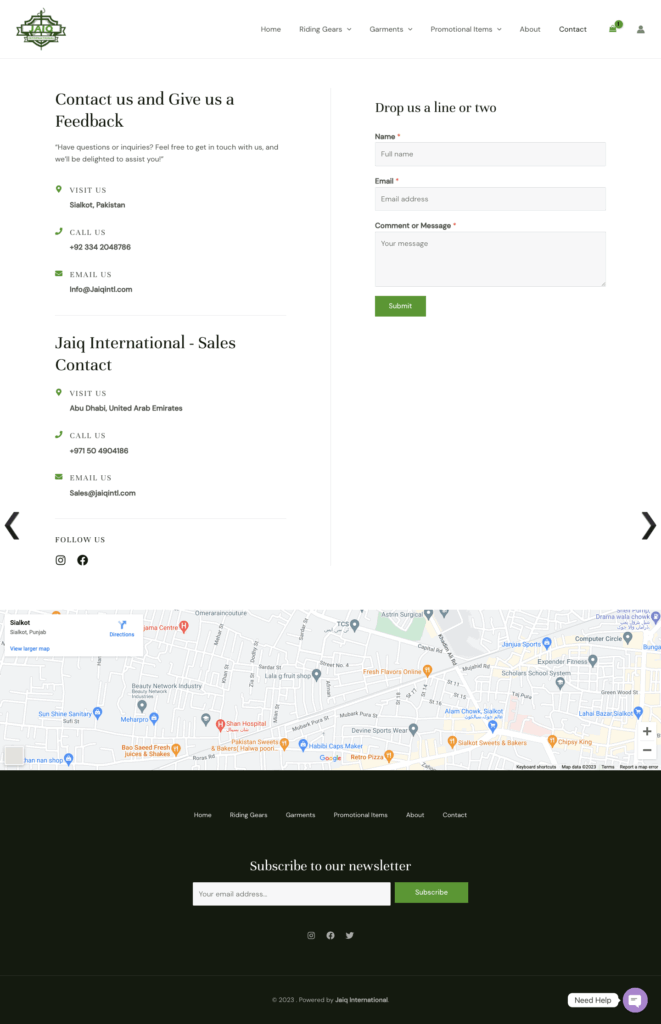Open the Need Help chat bubble
The image size is (661, 1024).
point(635,1000)
